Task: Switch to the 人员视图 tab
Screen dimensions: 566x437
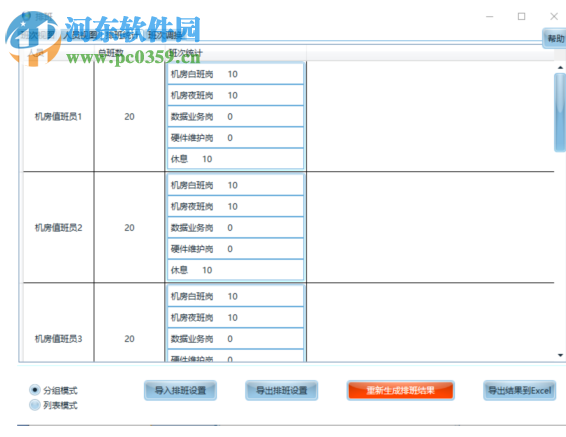Action: (x=80, y=35)
